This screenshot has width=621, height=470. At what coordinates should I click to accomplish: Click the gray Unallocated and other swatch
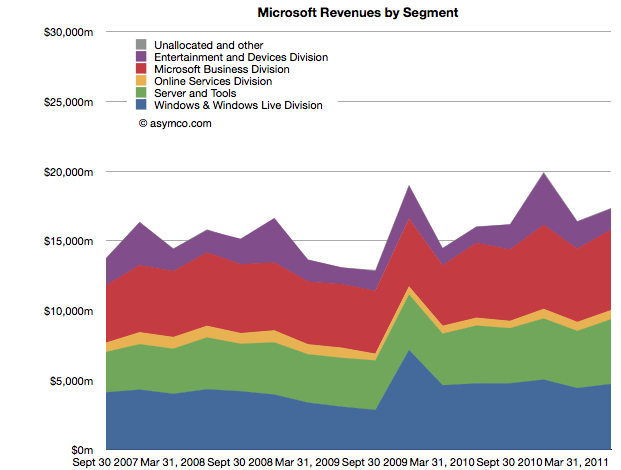(141, 44)
